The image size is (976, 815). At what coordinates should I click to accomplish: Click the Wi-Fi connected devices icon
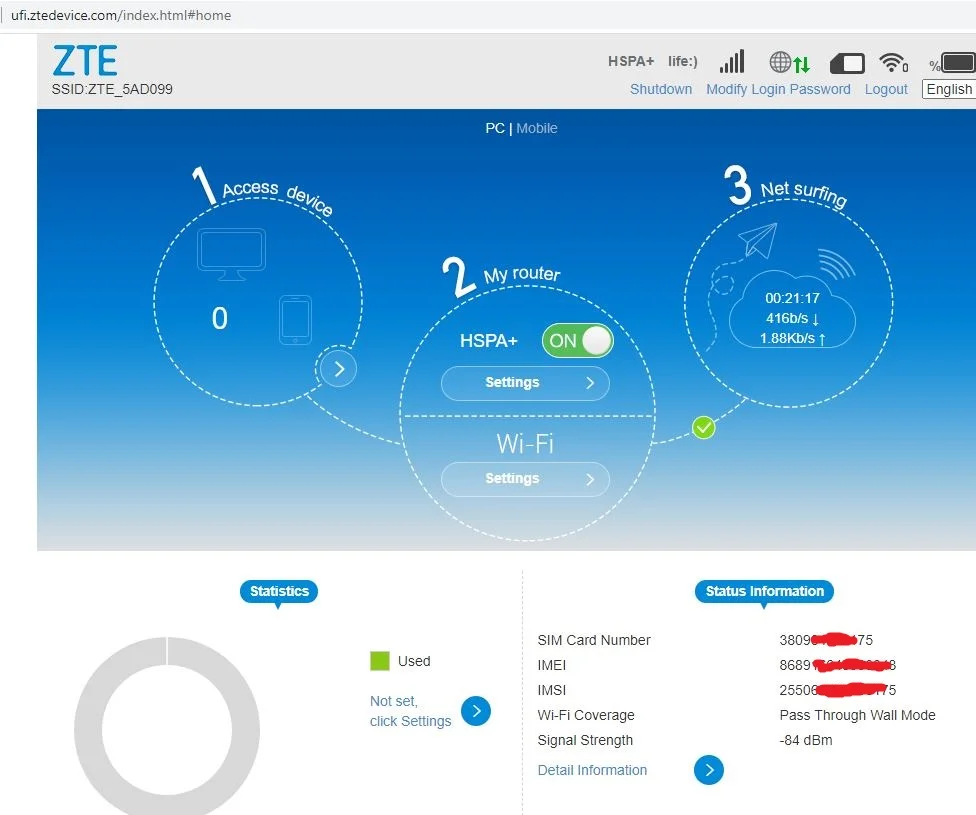[x=893, y=62]
